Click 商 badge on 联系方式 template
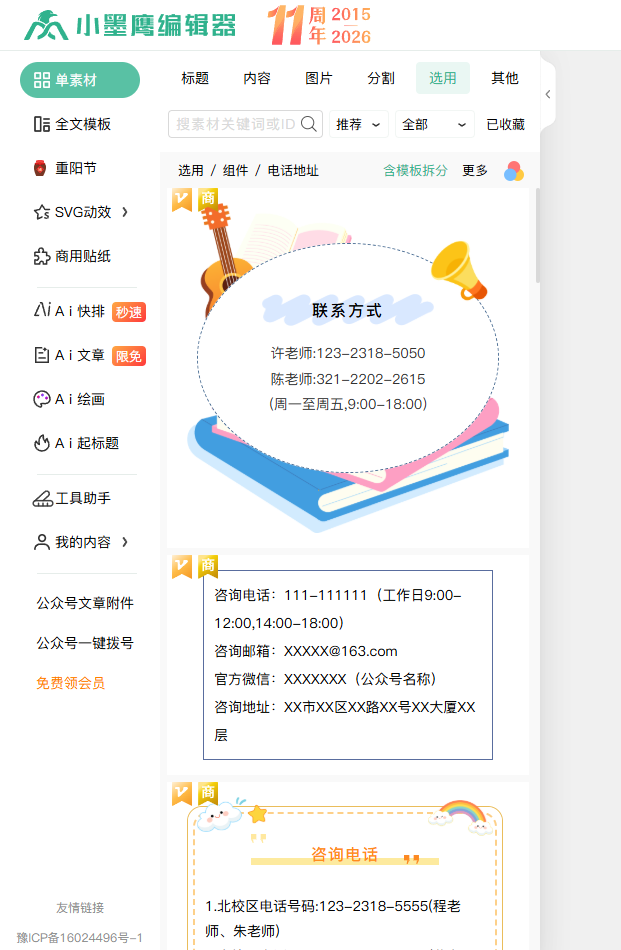Viewport: 621px width, 950px height. (208, 199)
